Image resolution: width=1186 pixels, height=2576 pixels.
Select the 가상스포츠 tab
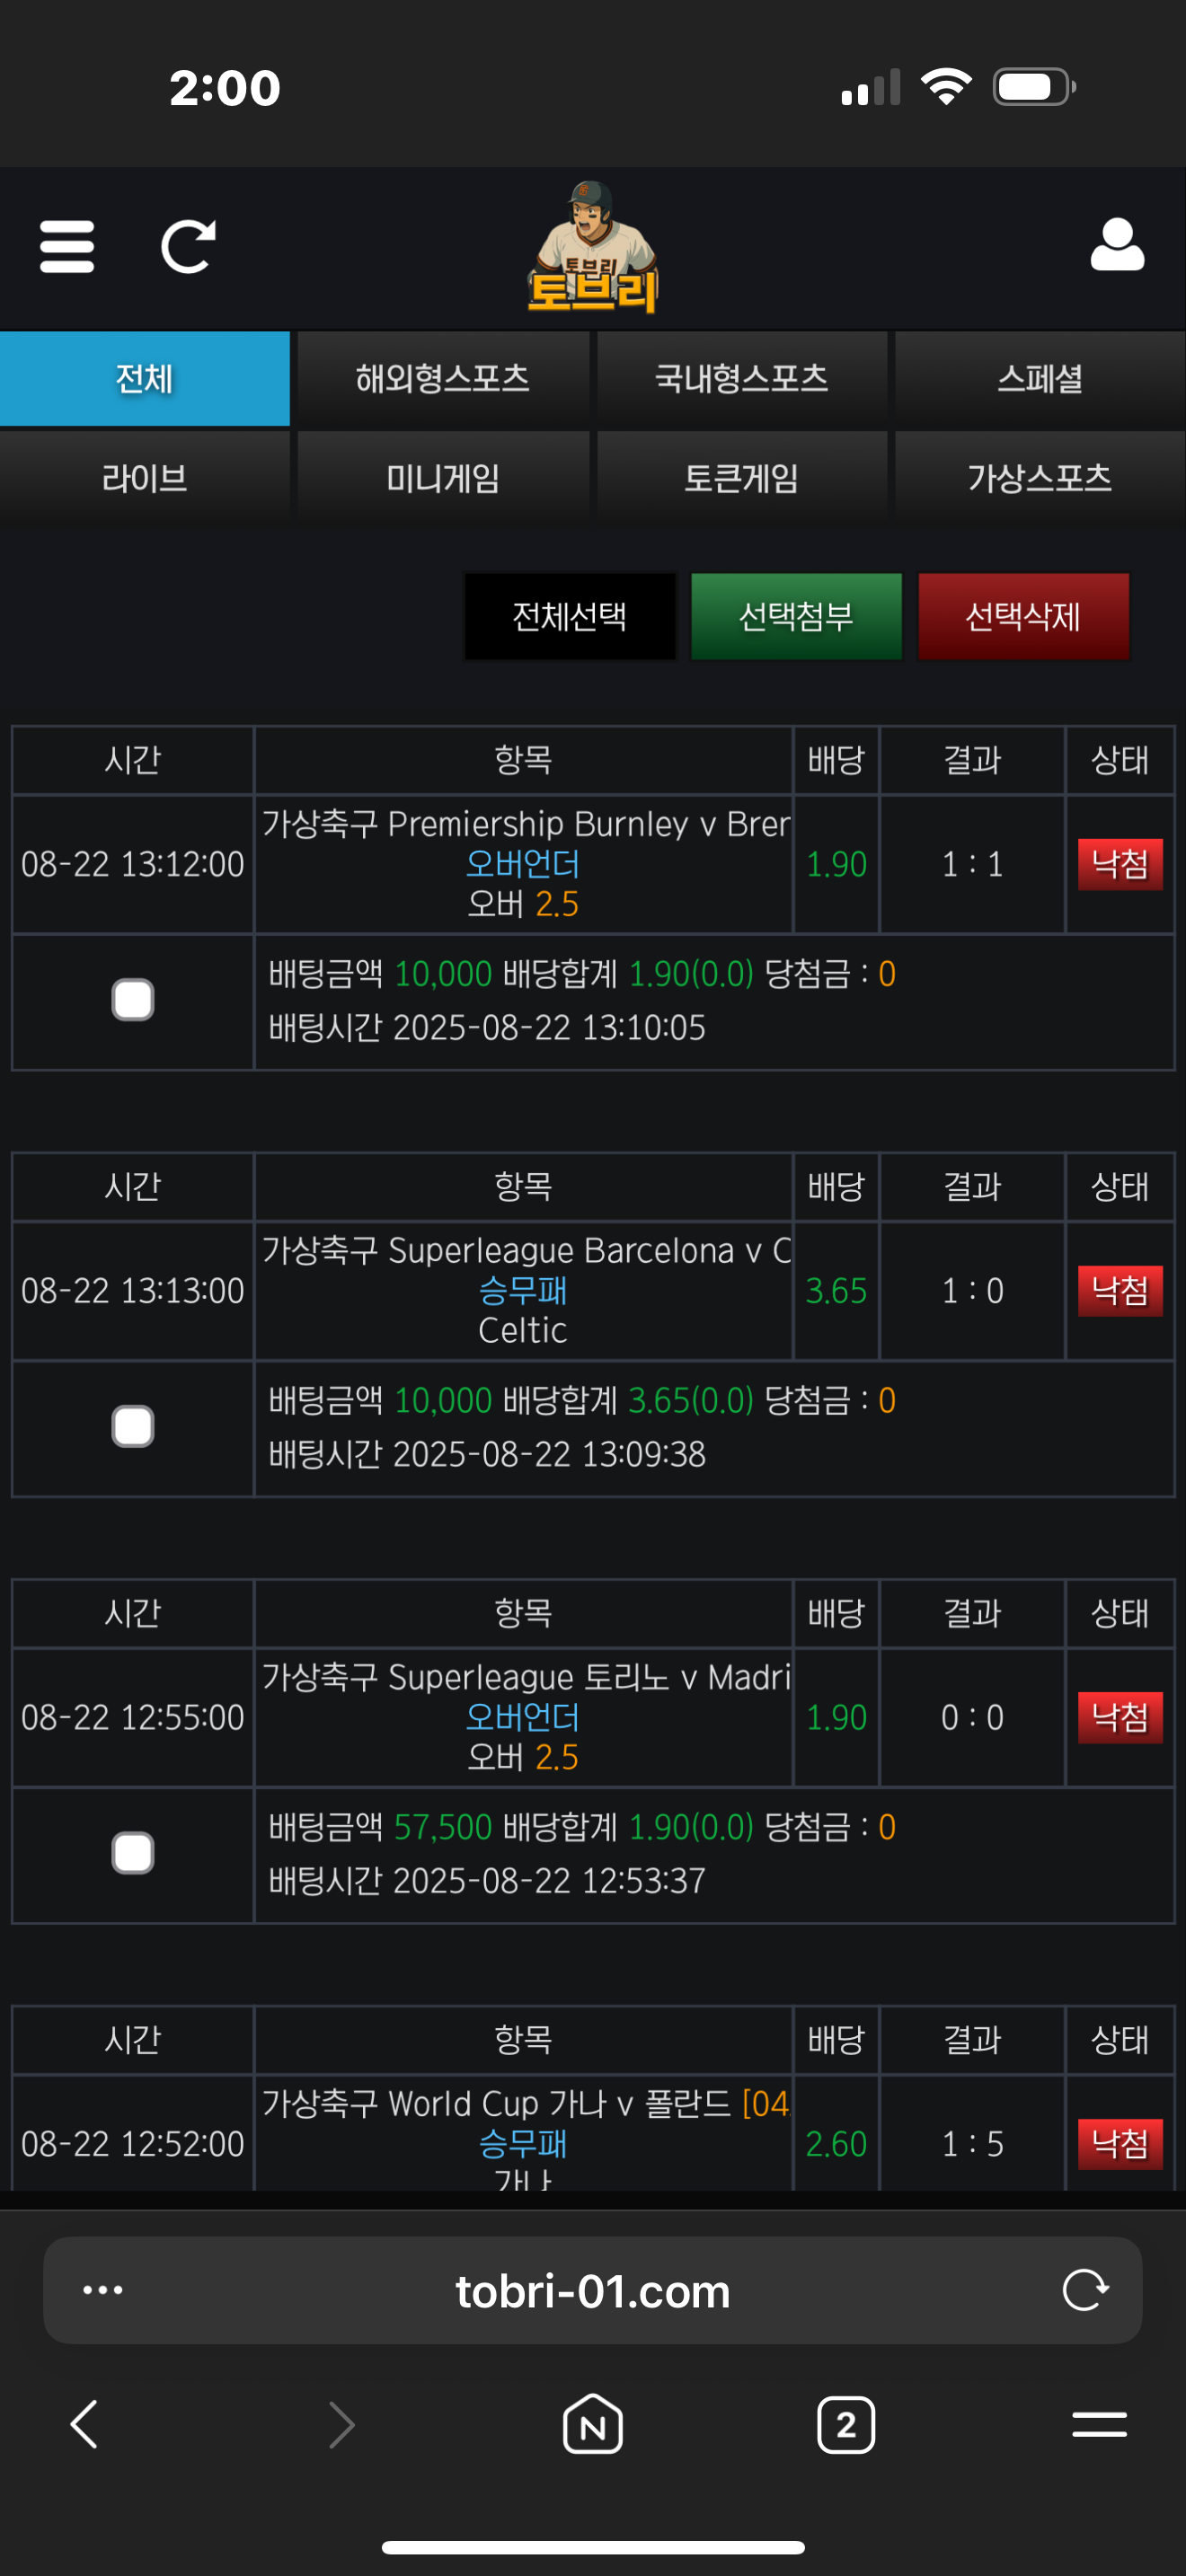[x=1040, y=478]
